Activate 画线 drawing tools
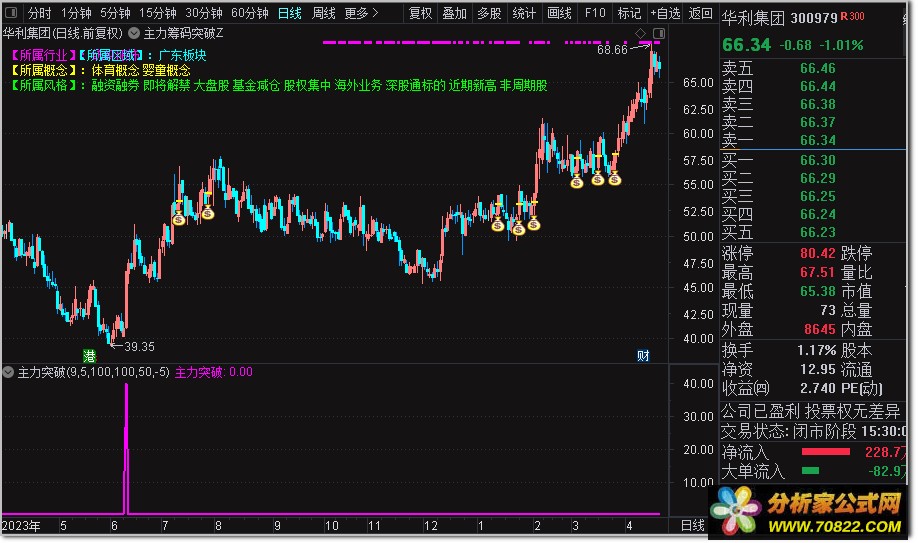This screenshot has height=543, width=918. (559, 13)
